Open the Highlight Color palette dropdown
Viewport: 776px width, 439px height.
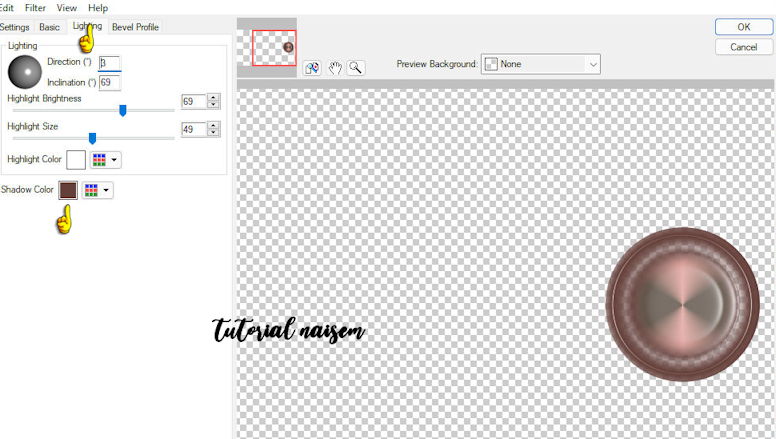pos(105,160)
